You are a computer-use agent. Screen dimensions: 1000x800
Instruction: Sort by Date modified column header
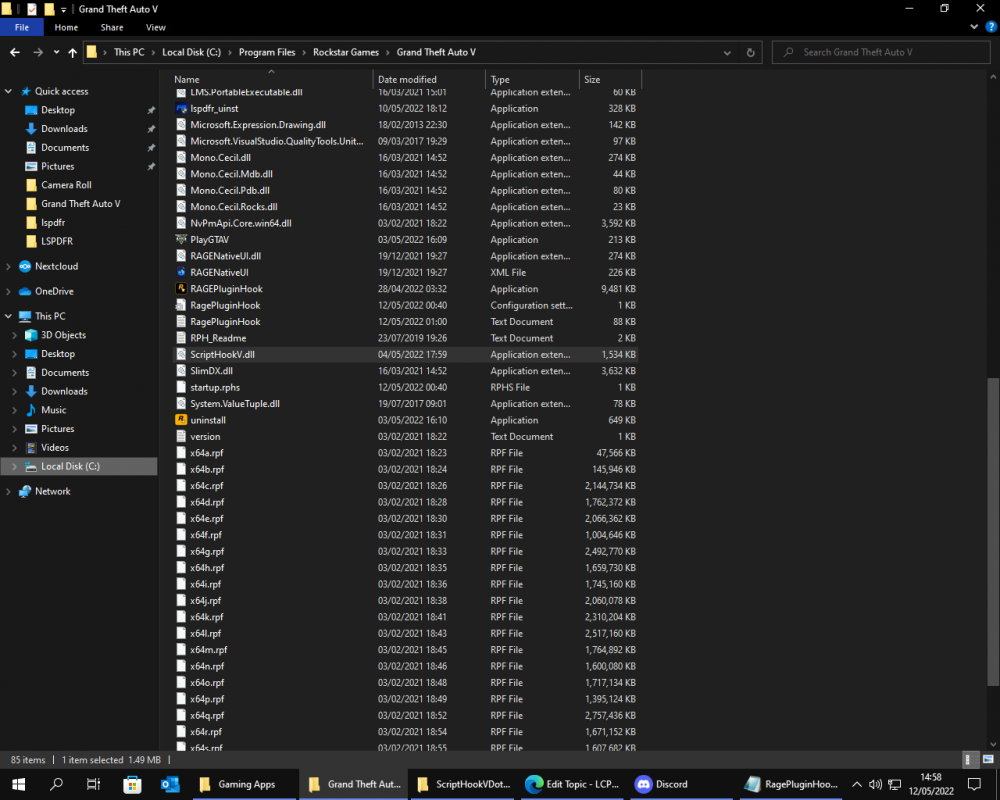[x=429, y=79]
